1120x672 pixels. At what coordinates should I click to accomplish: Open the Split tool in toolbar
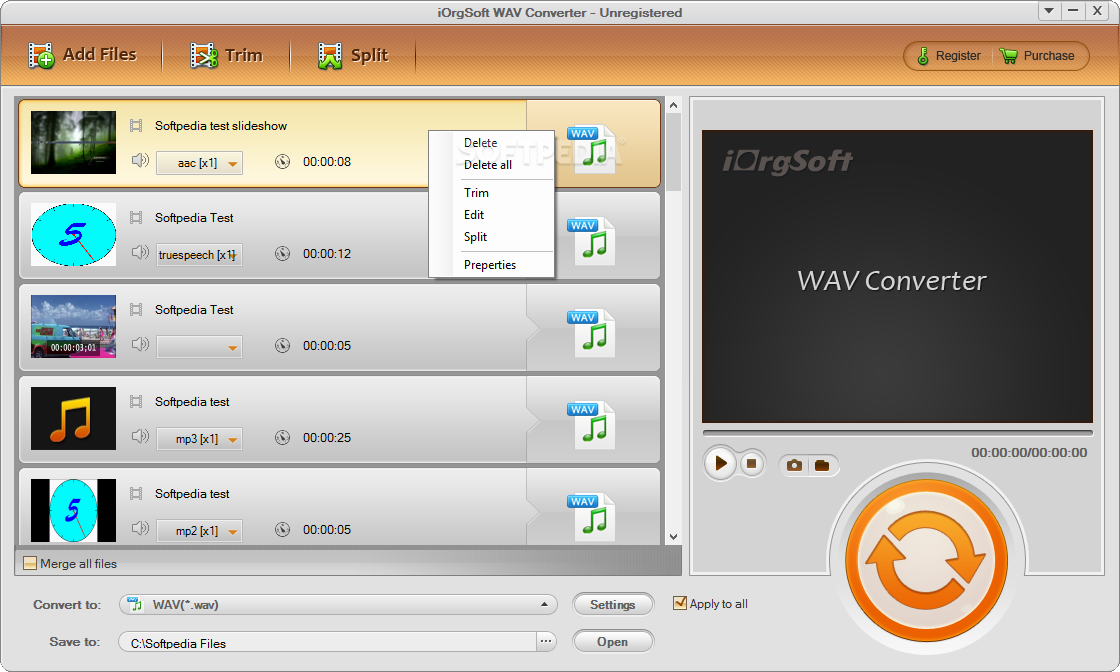(x=353, y=55)
